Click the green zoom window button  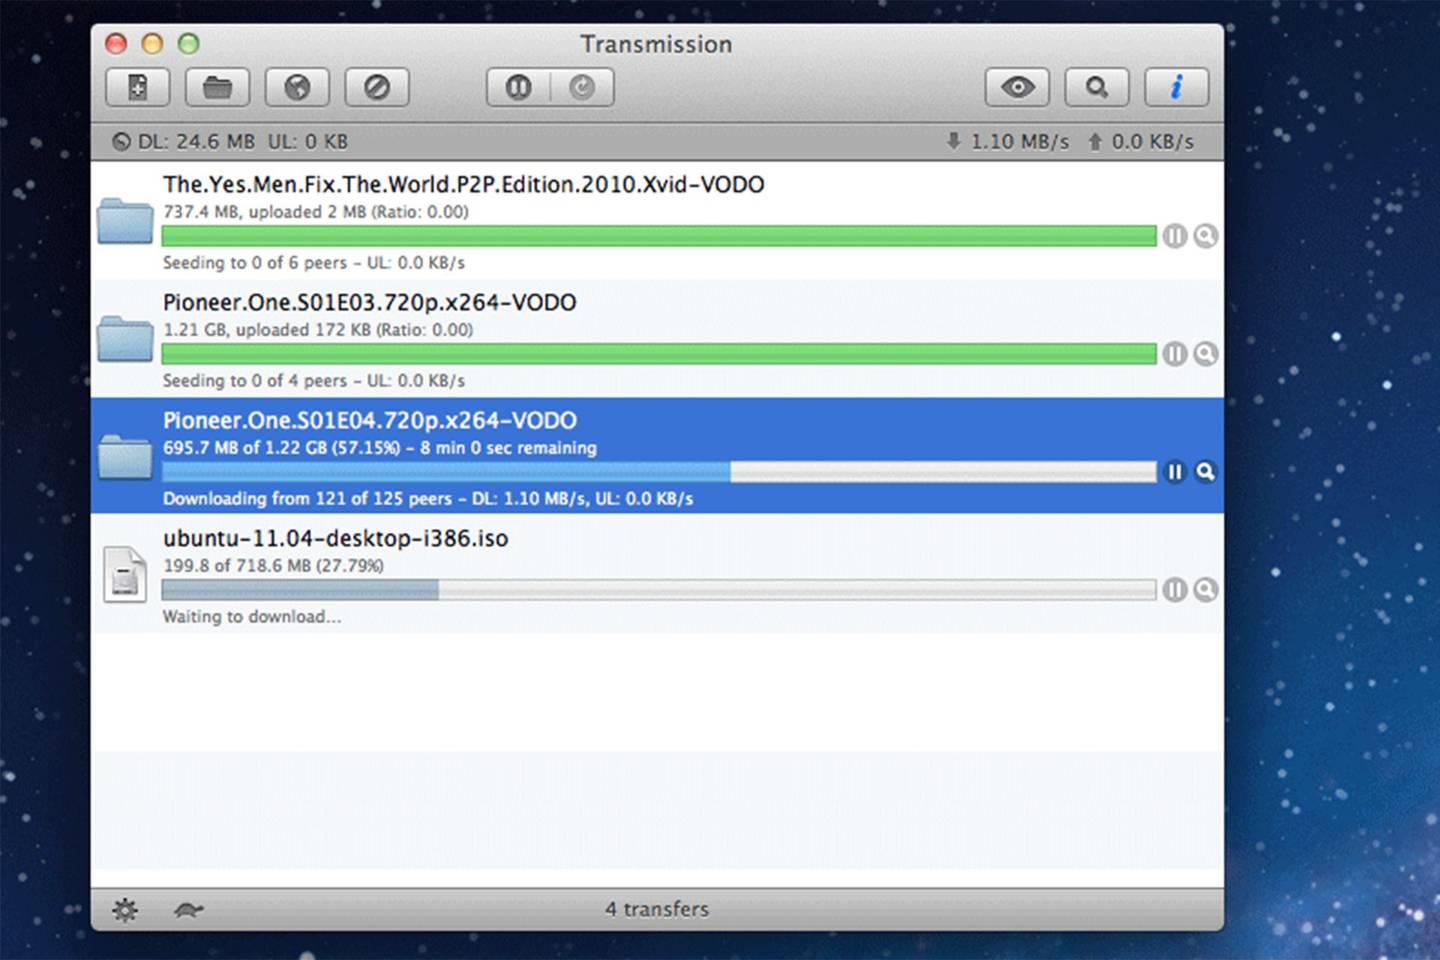point(188,44)
